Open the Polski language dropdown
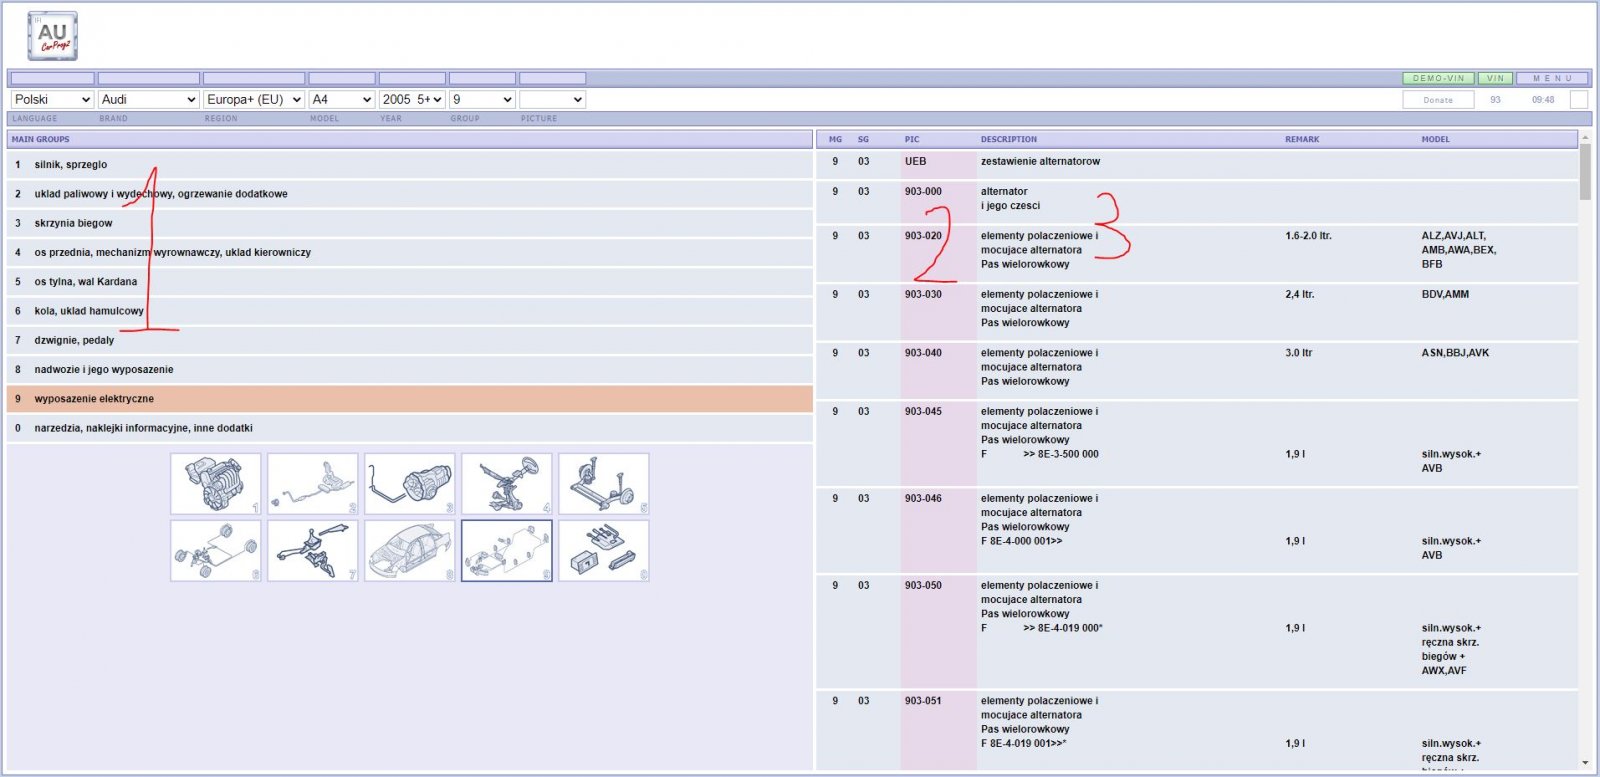 point(52,100)
